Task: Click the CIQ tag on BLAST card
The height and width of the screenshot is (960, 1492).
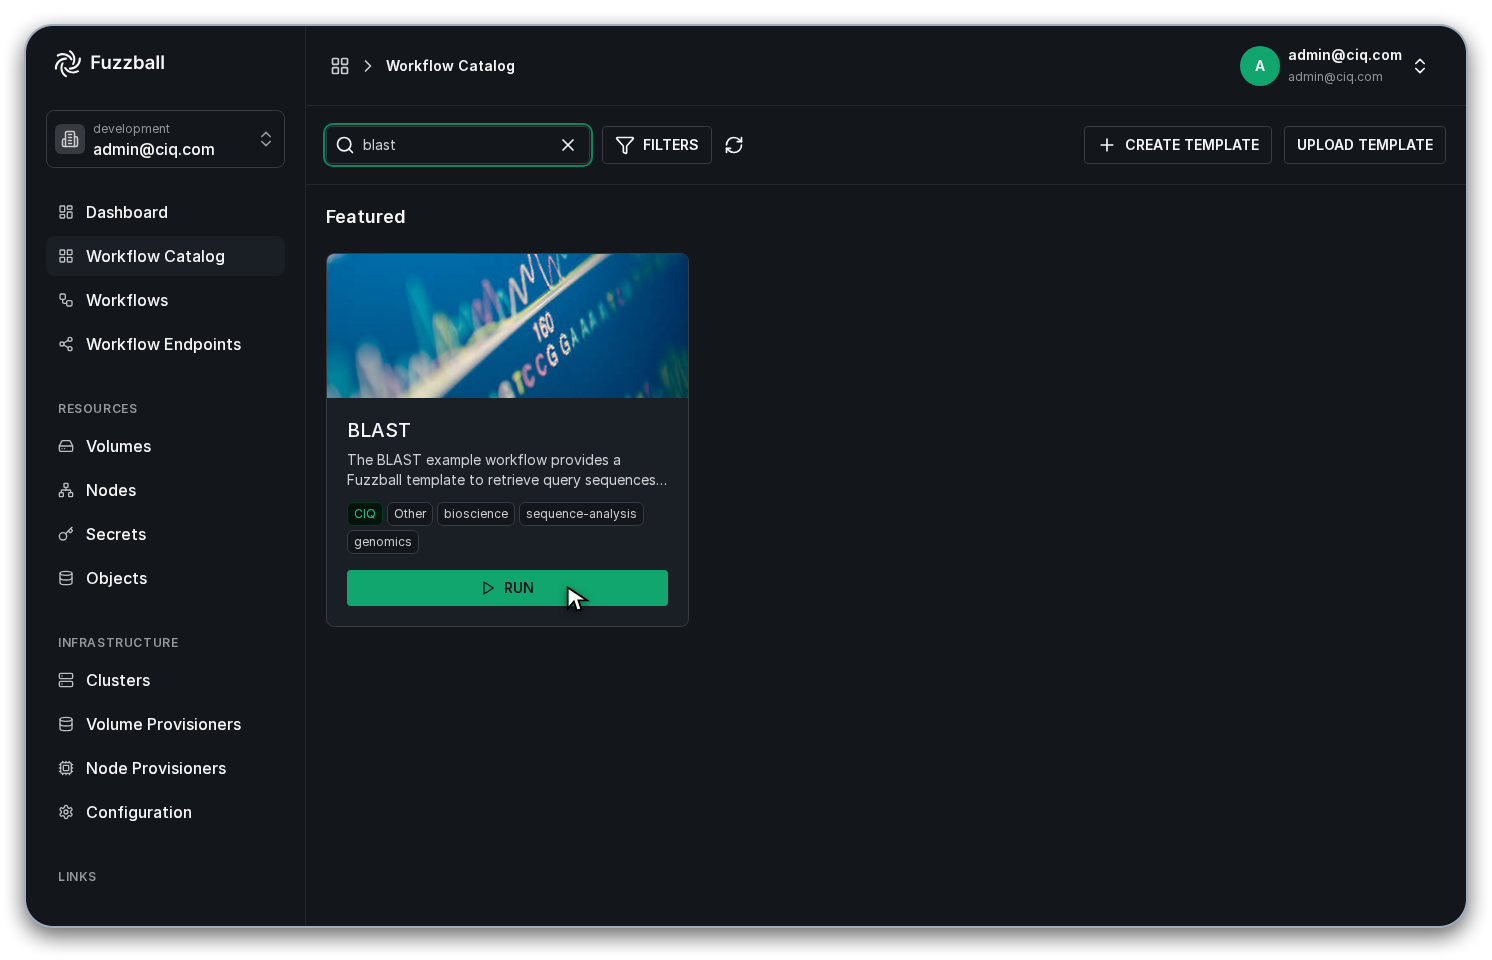Action: 365,514
